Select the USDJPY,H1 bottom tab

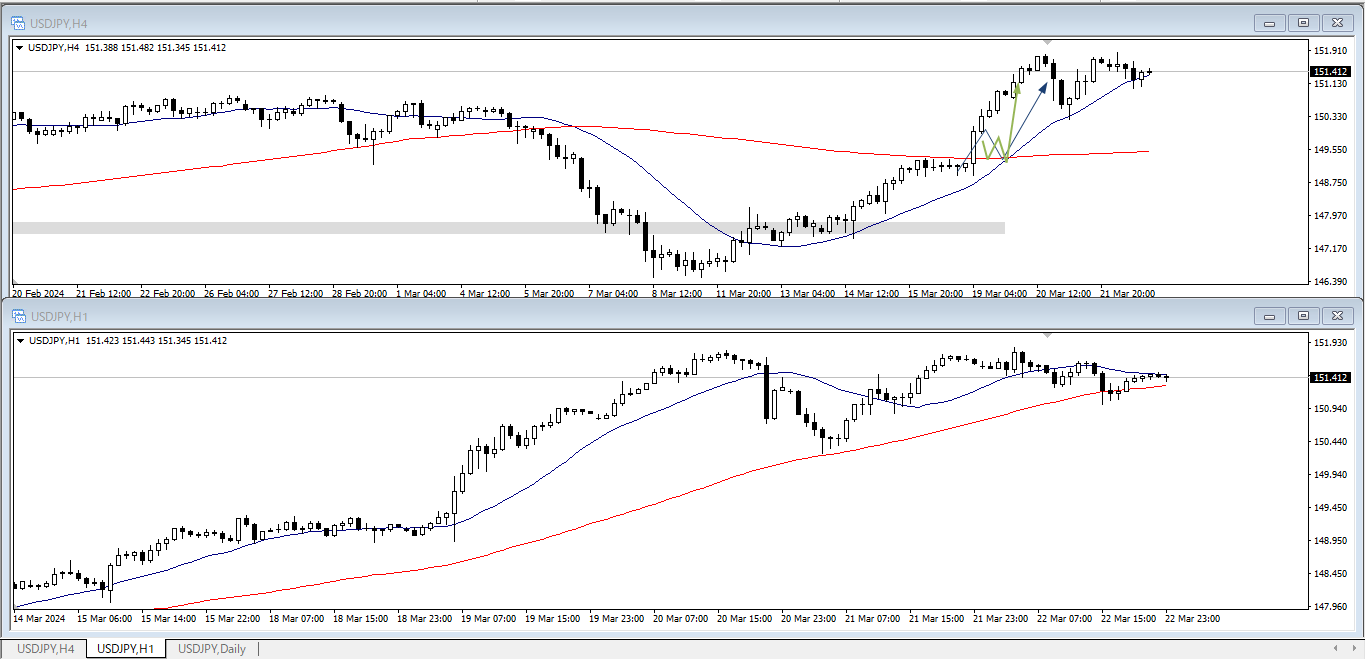(x=125, y=649)
